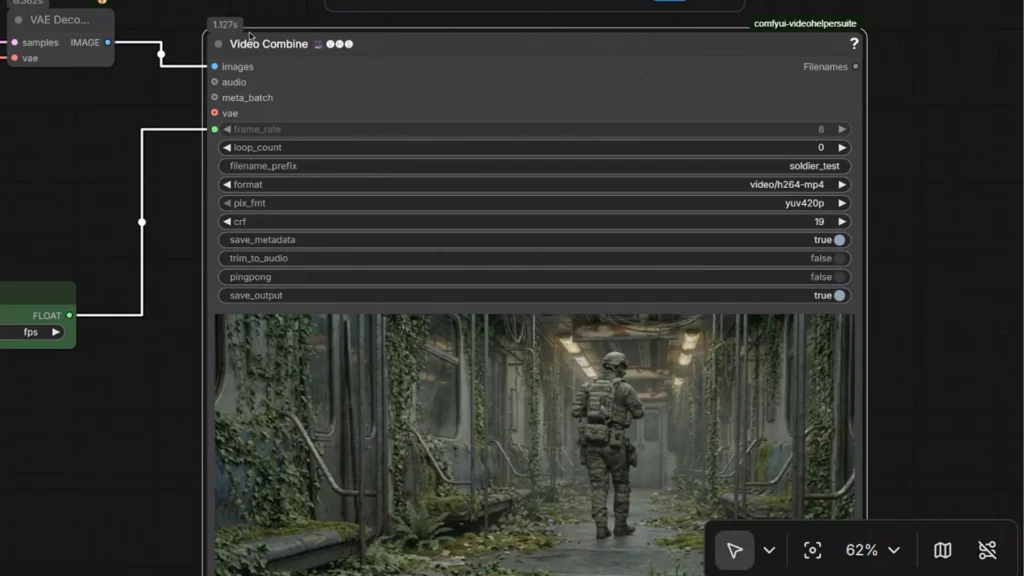Click the fit view to frame icon
Viewport: 1024px width, 576px height.
click(812, 551)
